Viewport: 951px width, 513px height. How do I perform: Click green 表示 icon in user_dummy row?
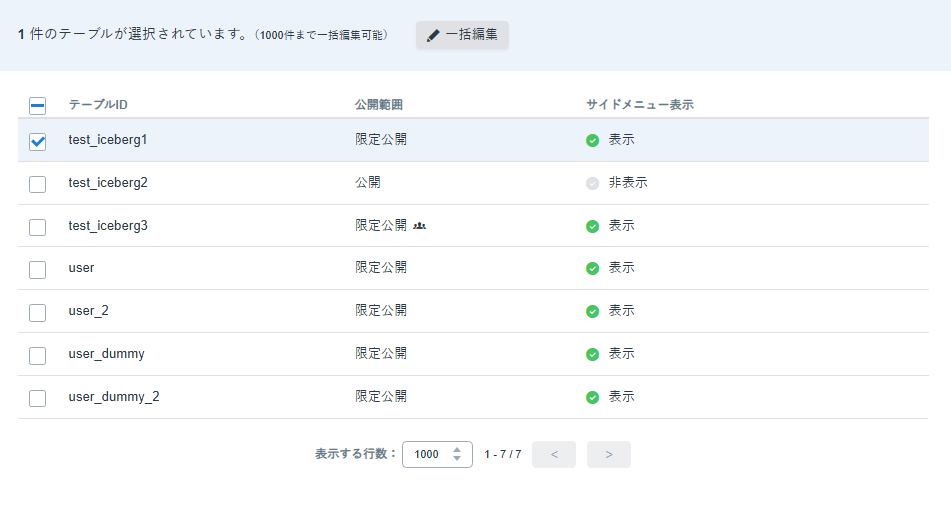pyautogui.click(x=593, y=355)
